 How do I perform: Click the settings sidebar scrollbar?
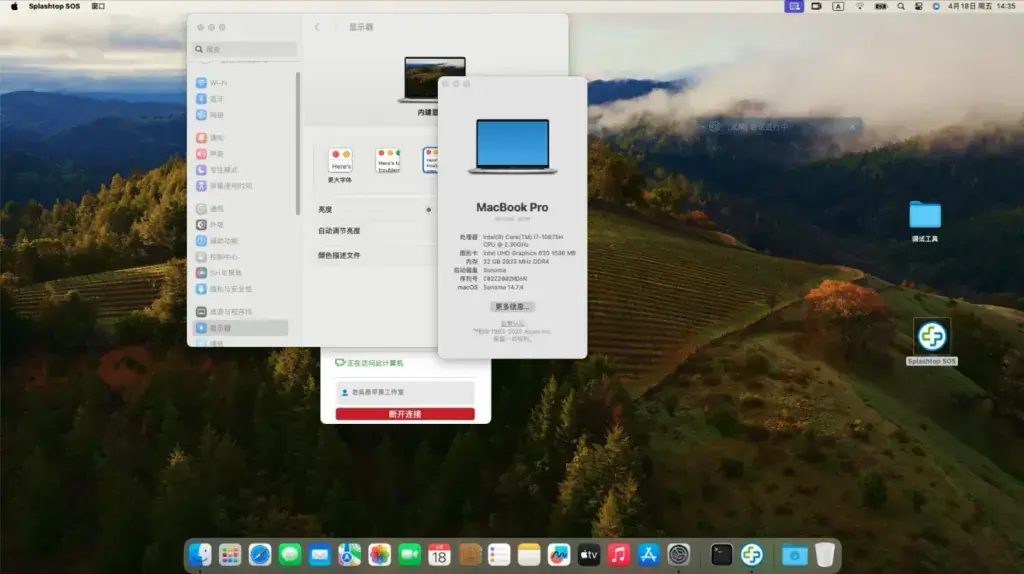(298, 144)
